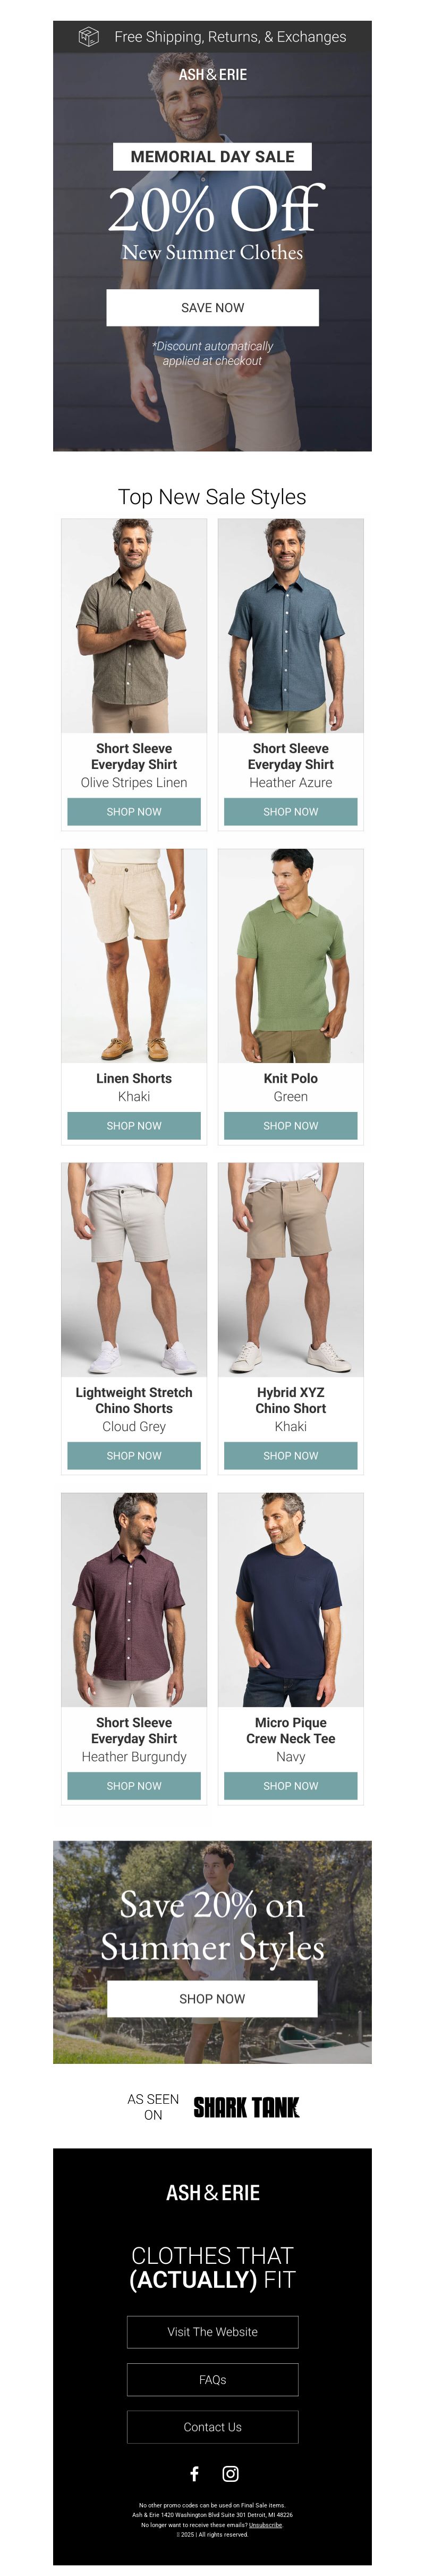Click Shop Now under Knit Polo Green
This screenshot has height=2576, width=425.
[291, 1126]
